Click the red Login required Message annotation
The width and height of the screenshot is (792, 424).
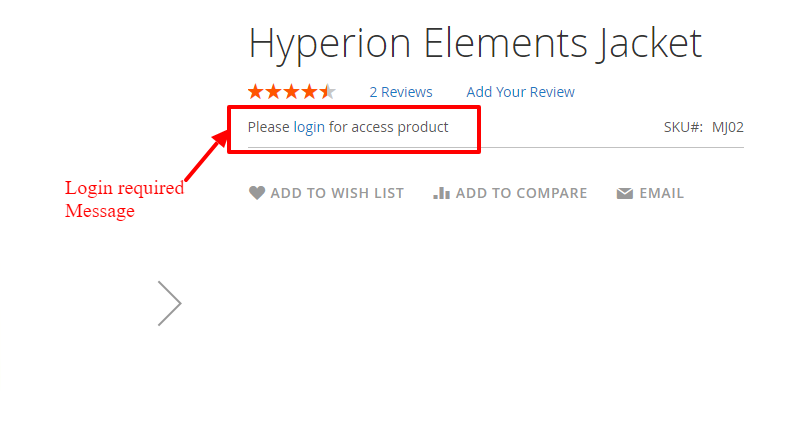pyautogui.click(x=123, y=199)
